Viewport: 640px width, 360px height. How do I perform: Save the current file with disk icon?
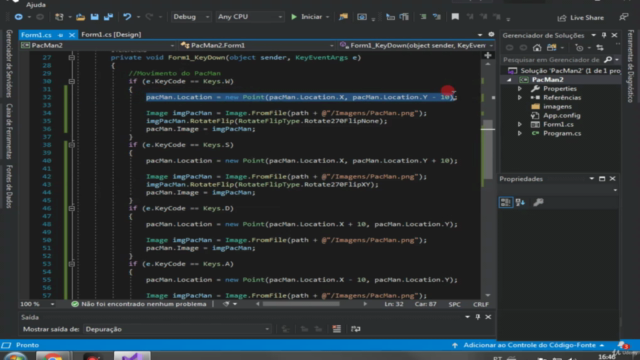[94, 17]
